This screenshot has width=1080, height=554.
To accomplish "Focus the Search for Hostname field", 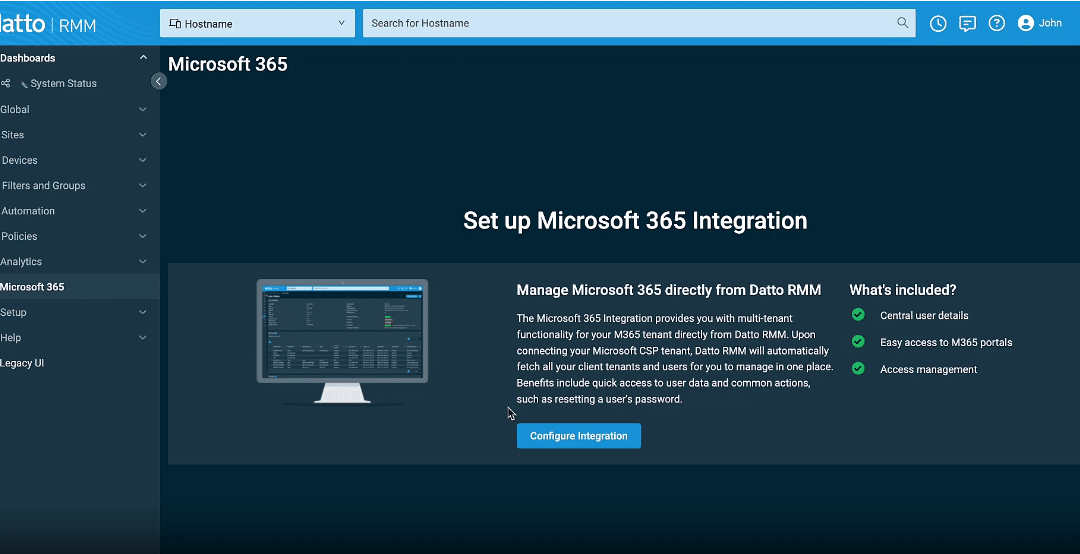I will point(639,23).
